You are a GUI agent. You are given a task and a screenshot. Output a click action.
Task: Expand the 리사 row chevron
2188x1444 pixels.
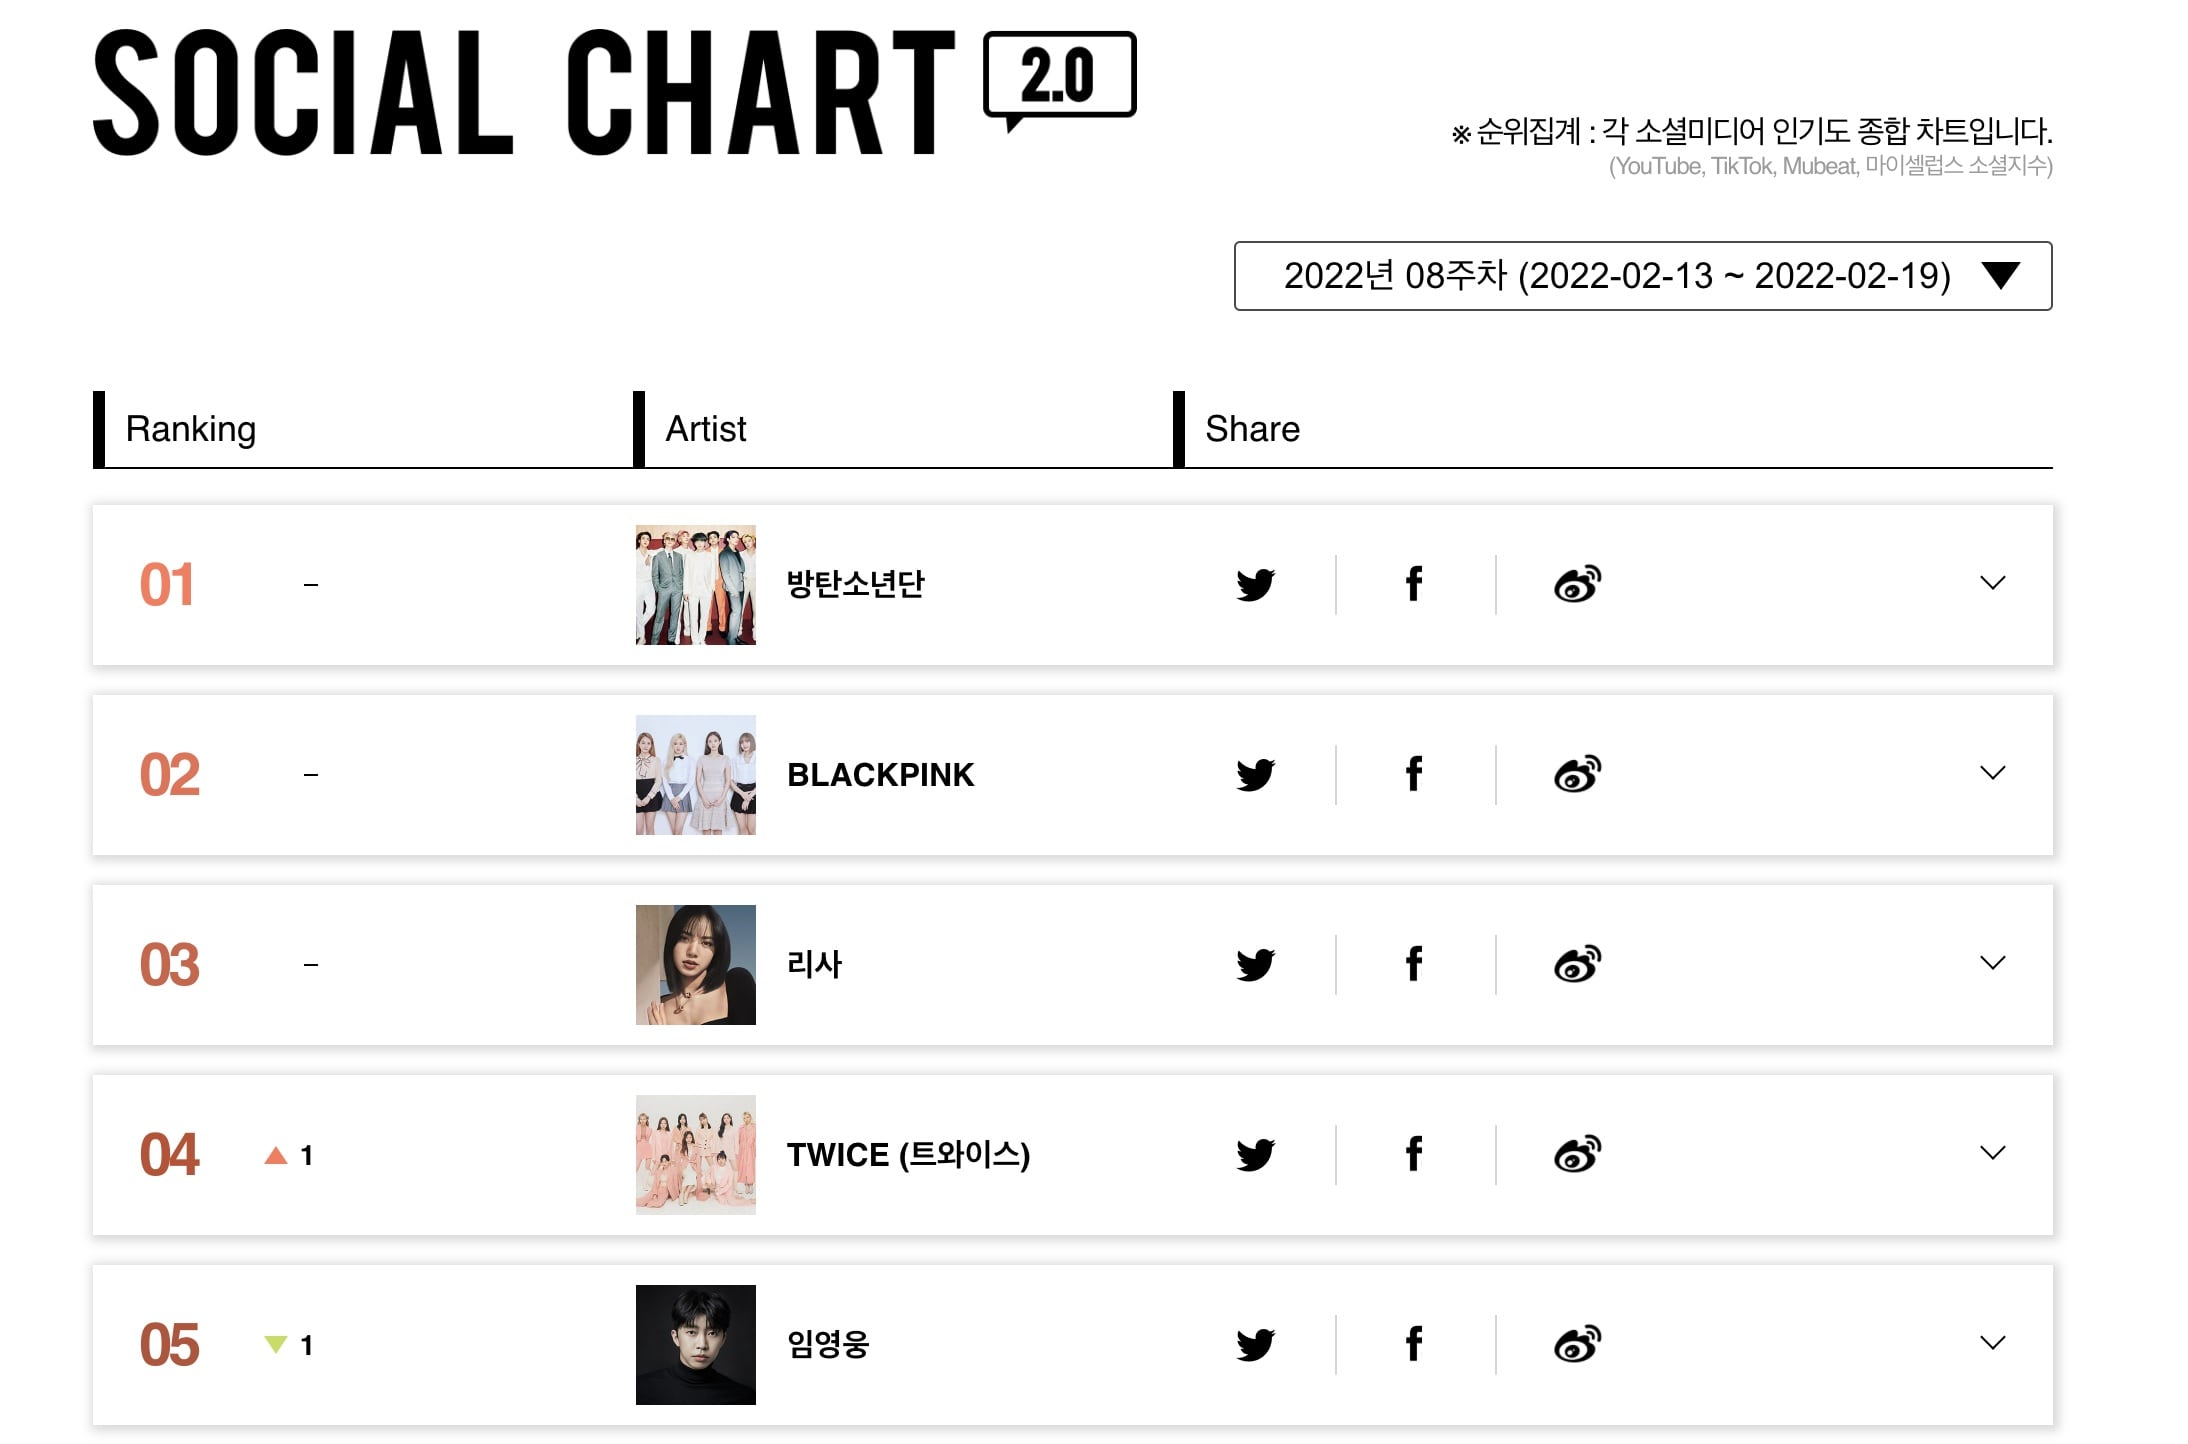[x=1992, y=963]
